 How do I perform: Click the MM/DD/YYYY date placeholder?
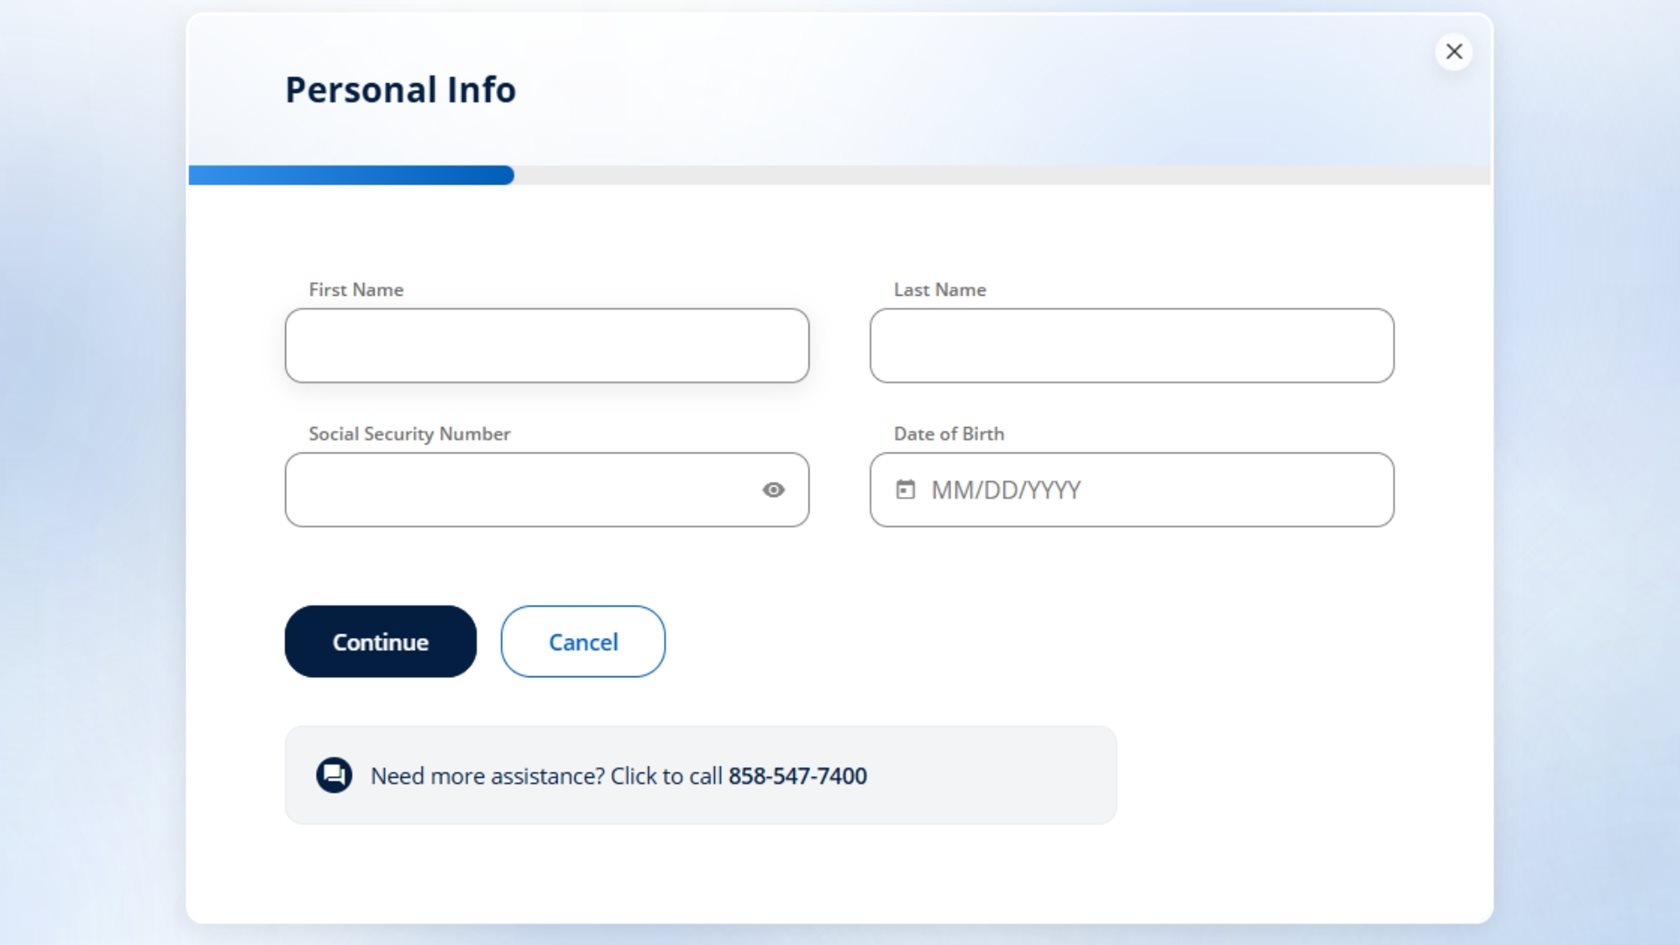[x=1006, y=490]
